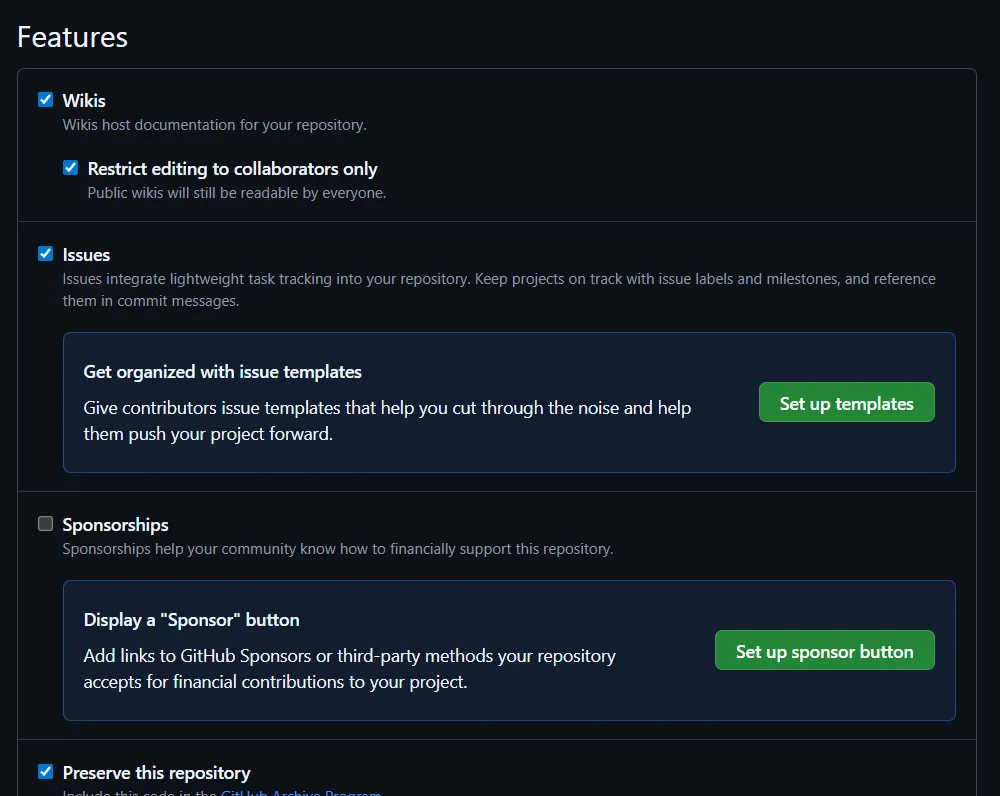Screen dimensions: 1000x796
Task: Click the Set up sponsor button
Action: [824, 651]
